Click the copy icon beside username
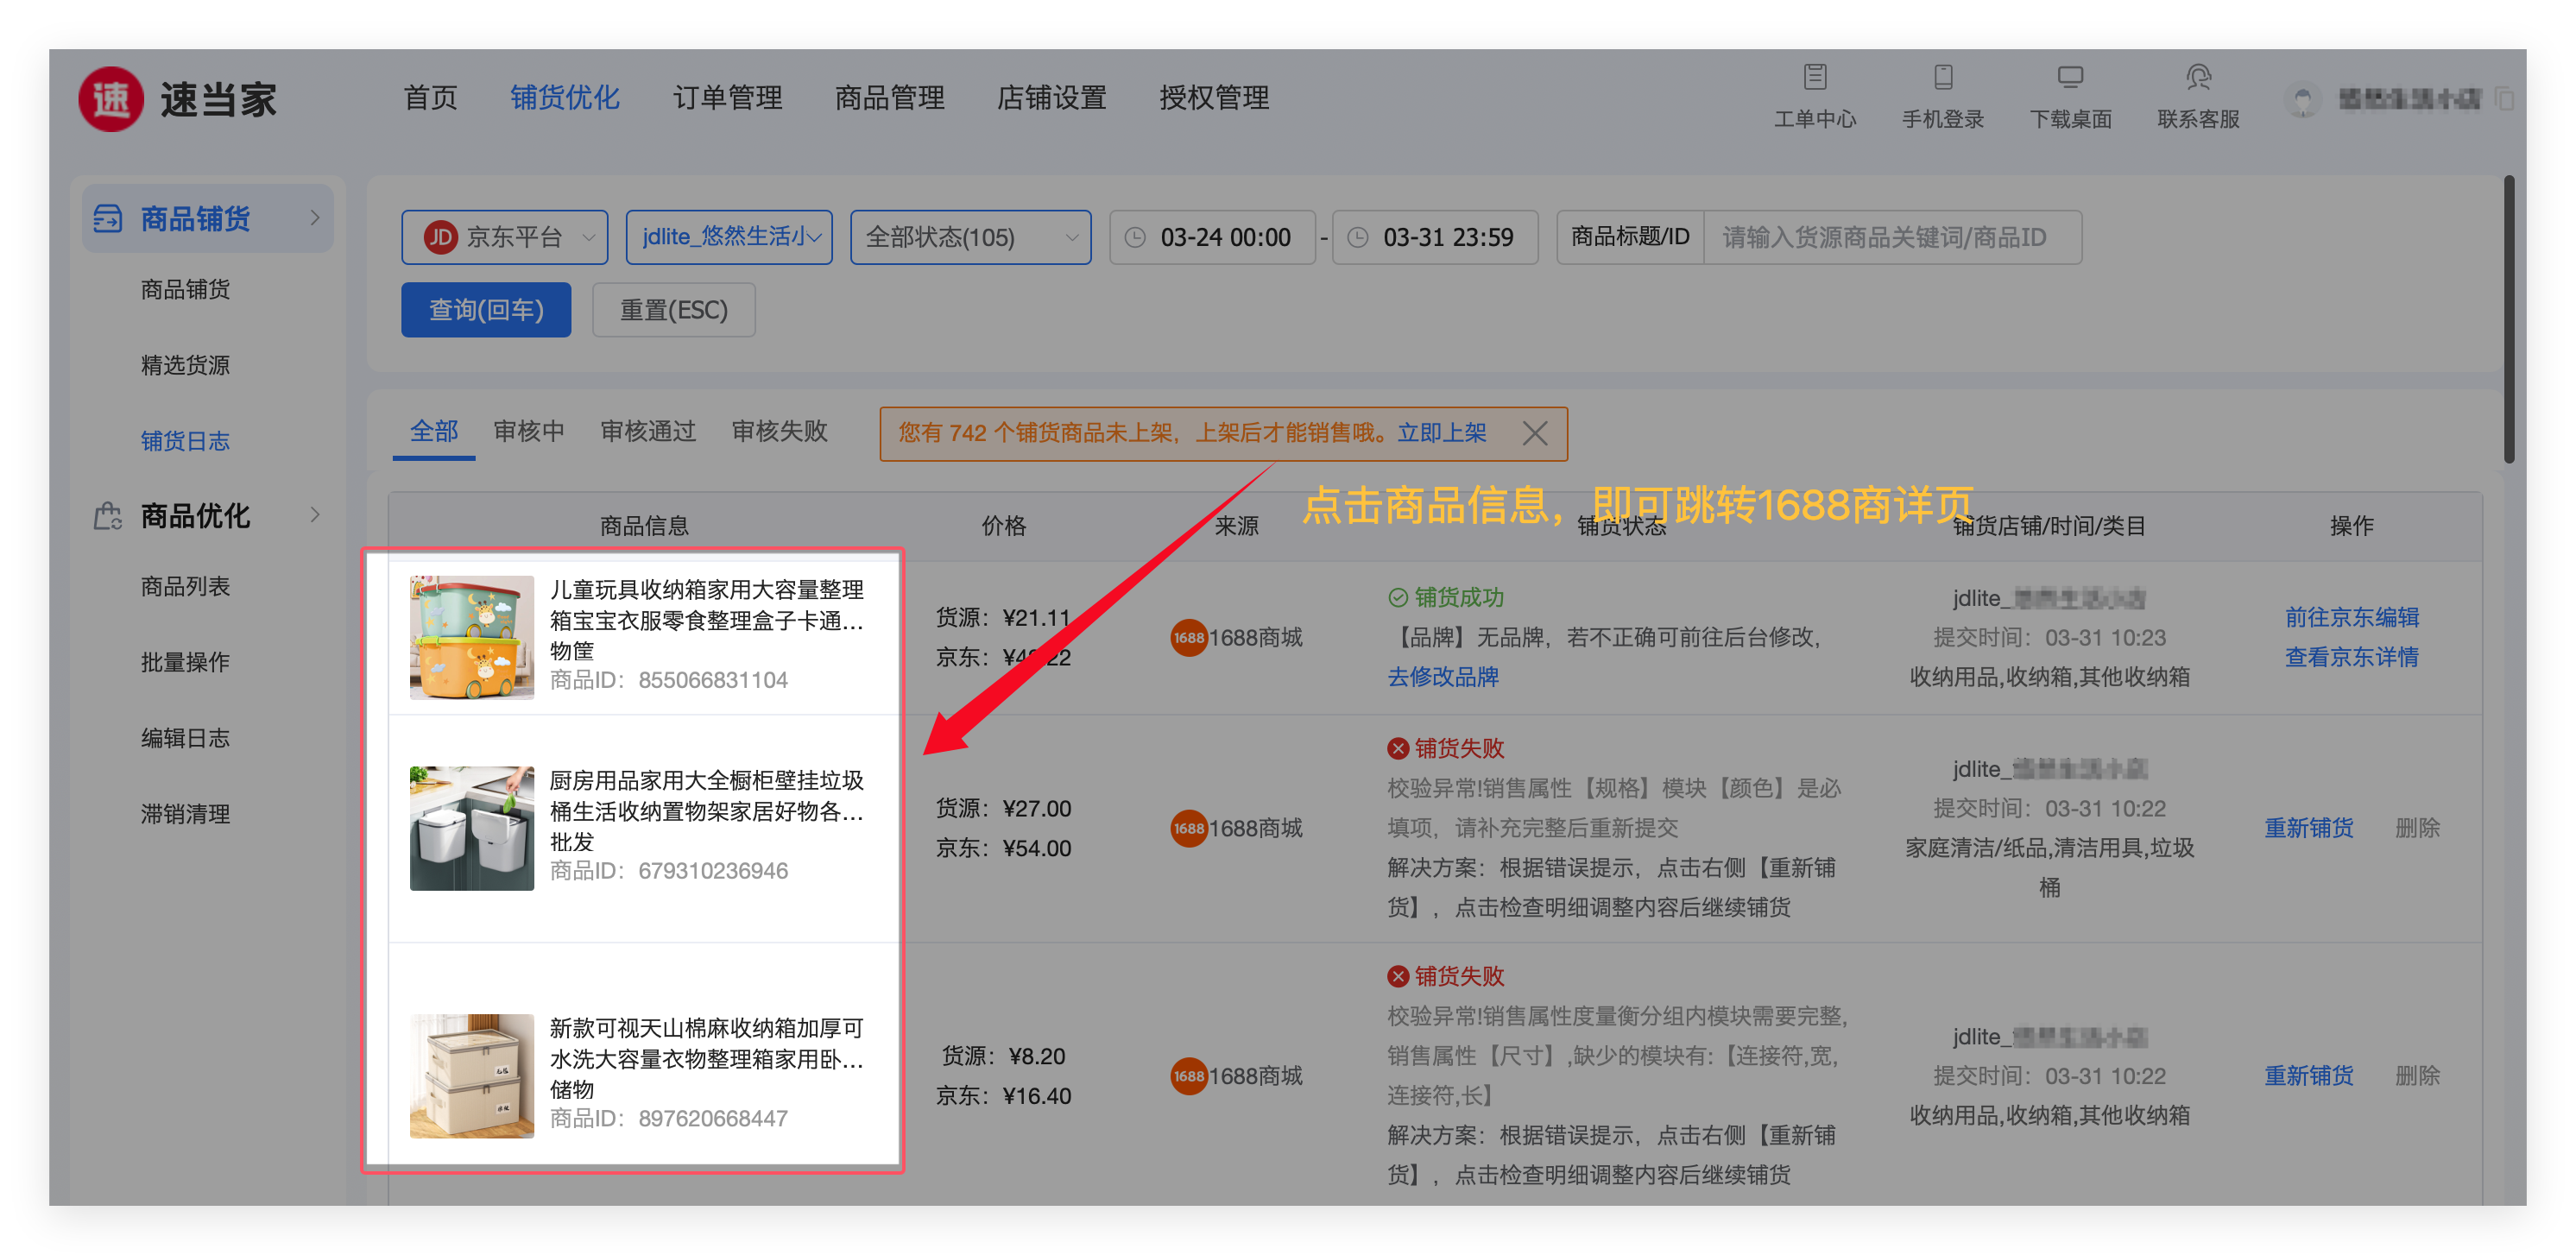2576x1255 pixels. (2505, 99)
